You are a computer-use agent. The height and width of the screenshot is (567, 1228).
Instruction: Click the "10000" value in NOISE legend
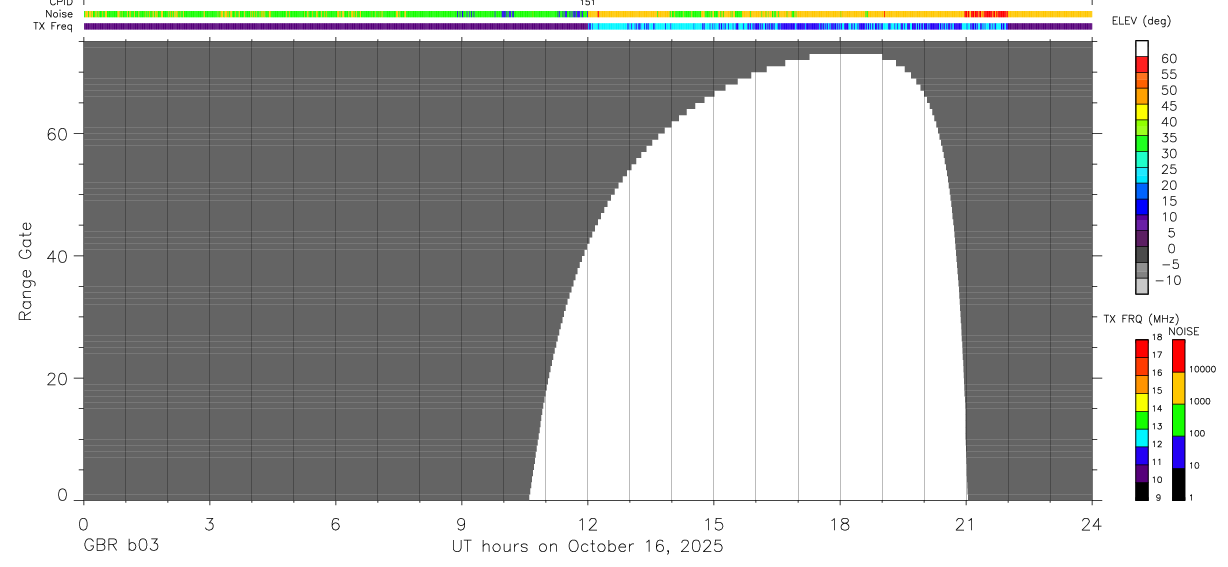tap(1204, 370)
